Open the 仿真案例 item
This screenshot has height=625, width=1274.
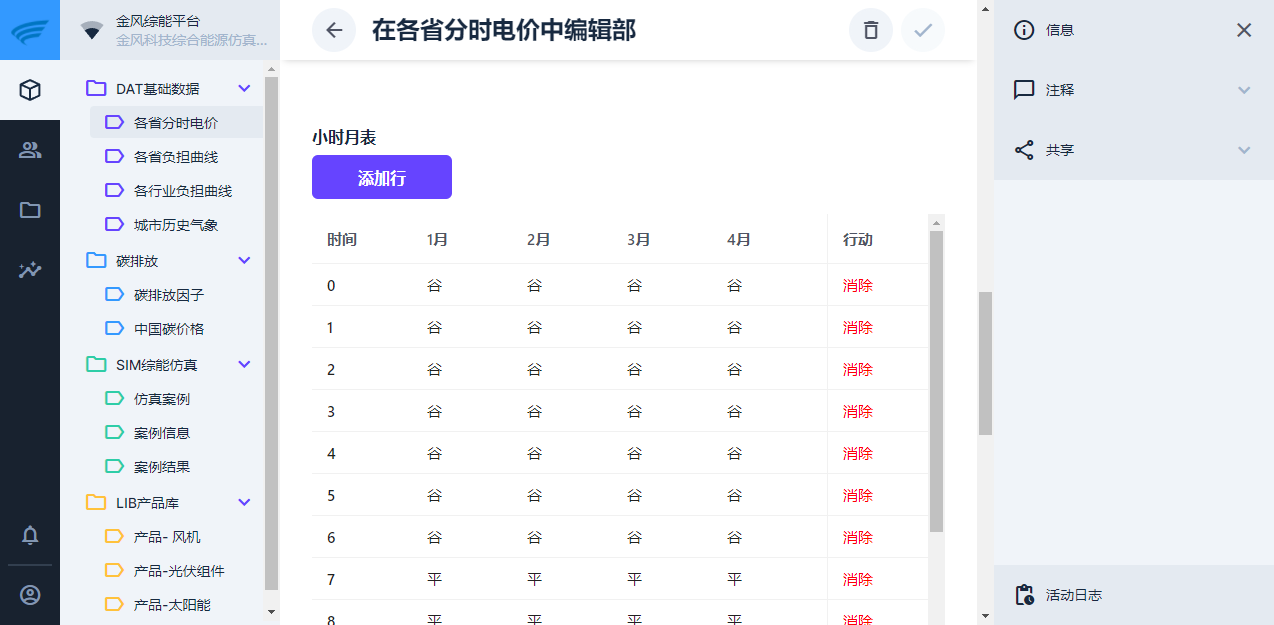(x=162, y=399)
